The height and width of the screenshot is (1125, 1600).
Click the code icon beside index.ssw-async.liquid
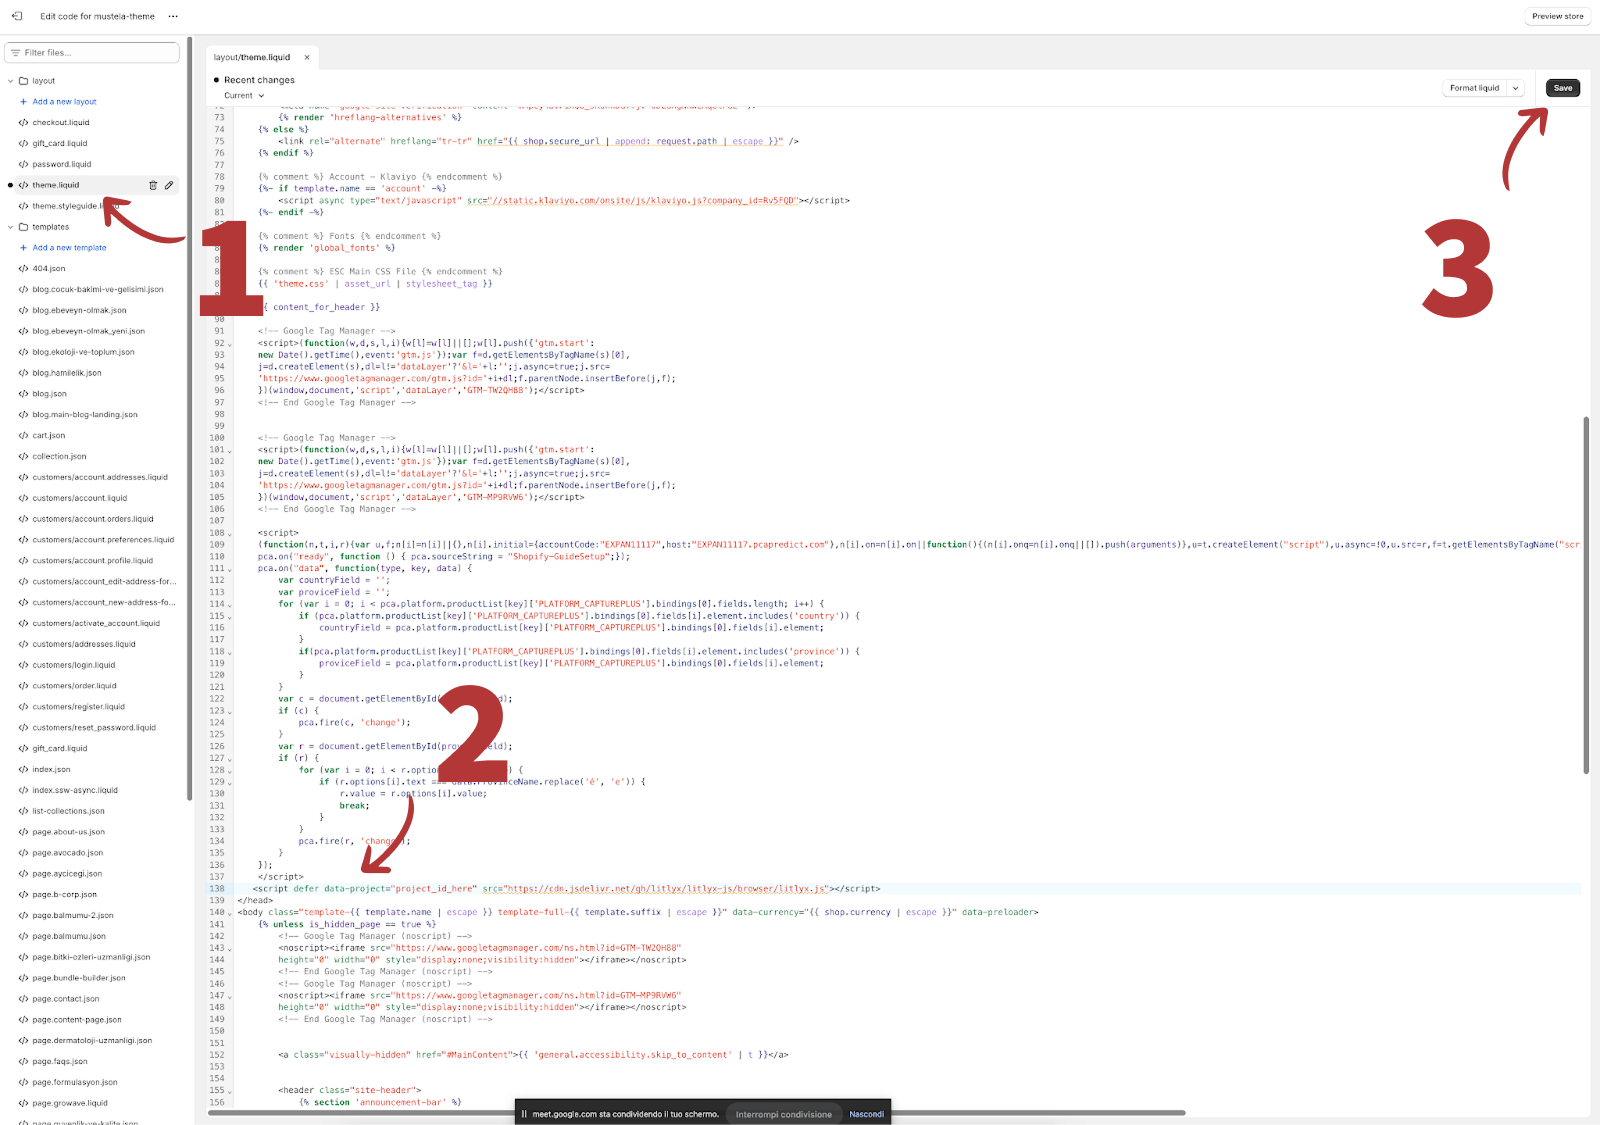tap(23, 790)
